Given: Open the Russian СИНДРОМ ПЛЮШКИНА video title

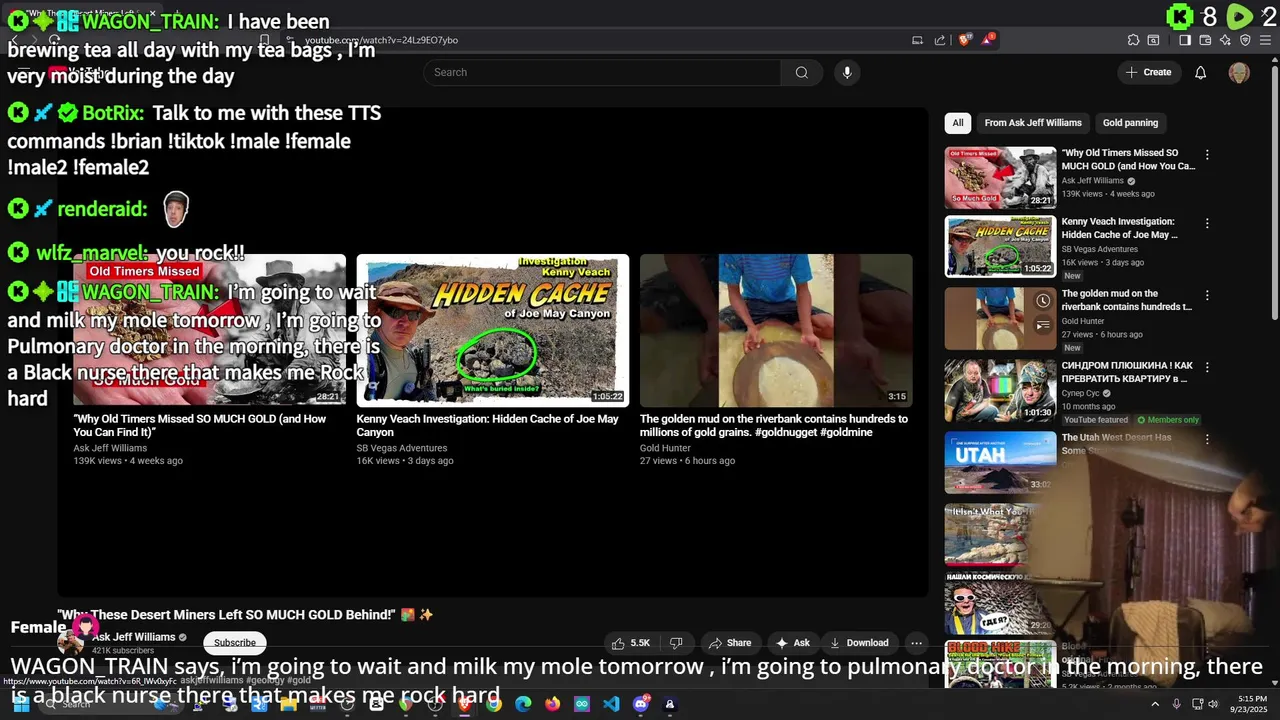Looking at the screenshot, I should pyautogui.click(x=1127, y=372).
